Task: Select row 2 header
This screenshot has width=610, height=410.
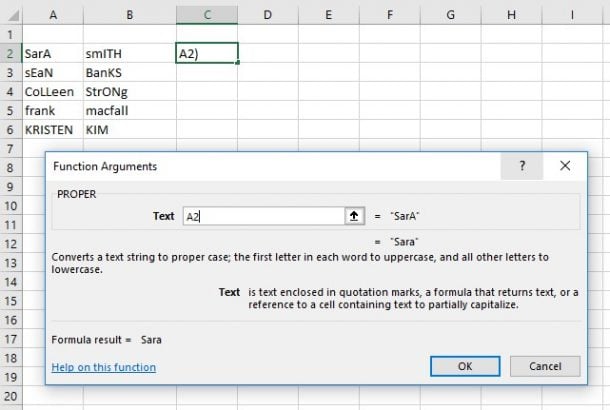Action: [11, 54]
